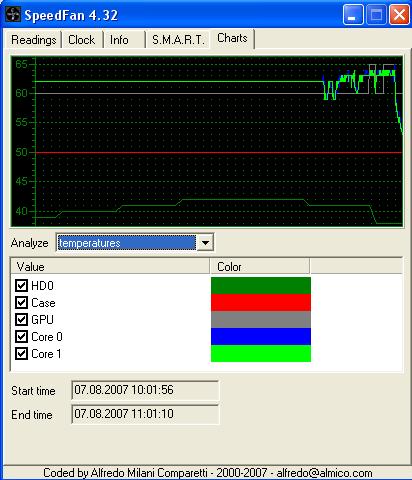Click the bright green Core 1 swatch
This screenshot has height=480, width=412.
(261, 353)
